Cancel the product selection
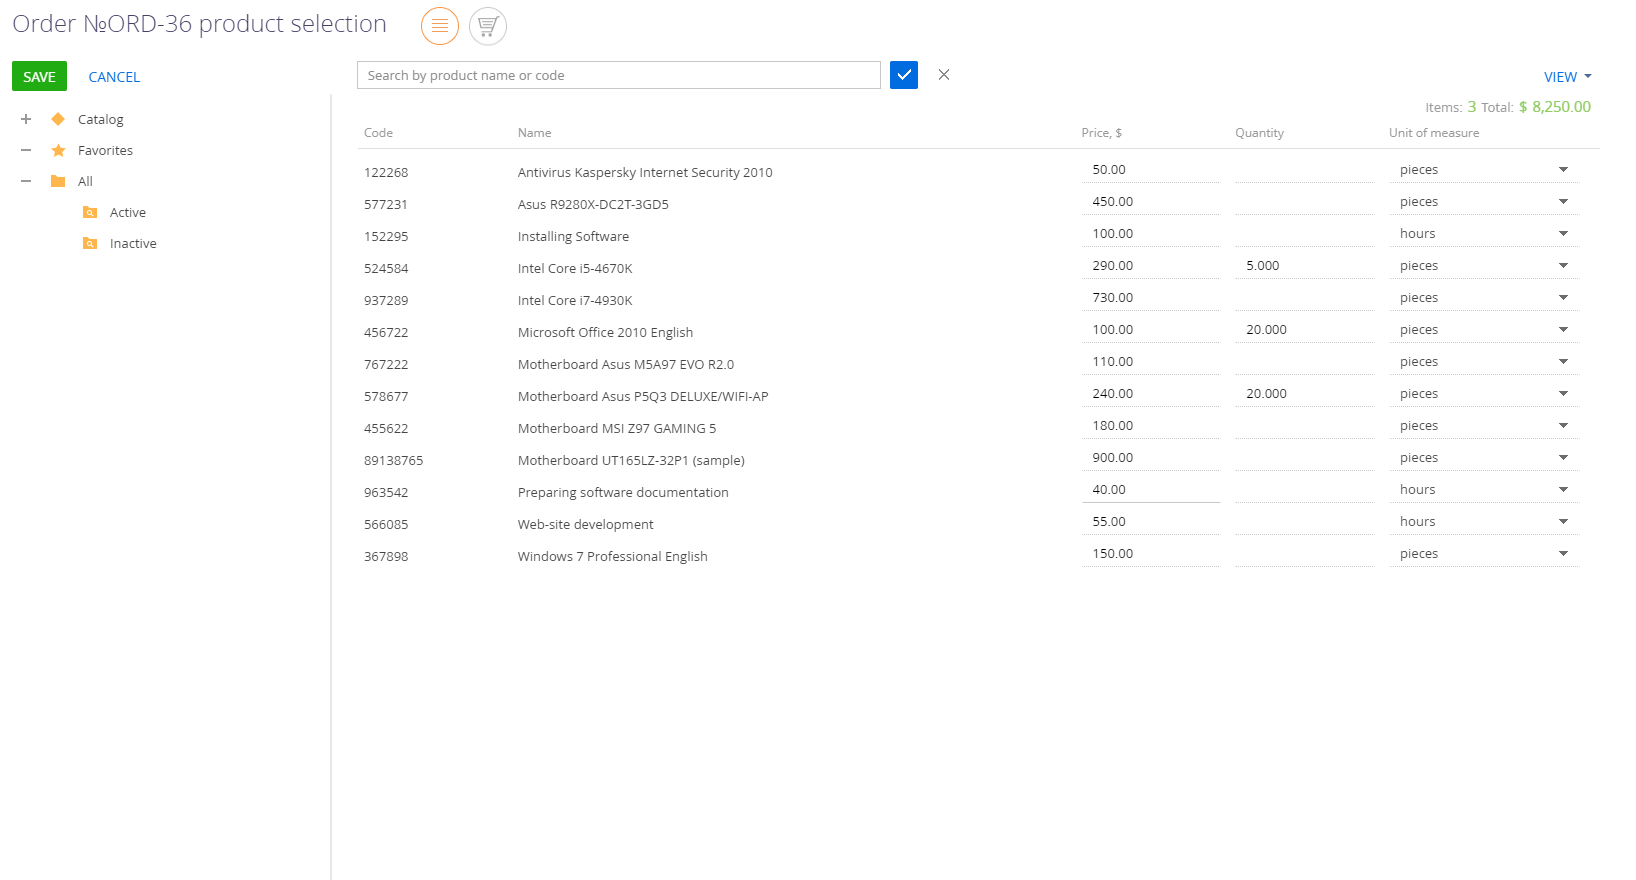The width and height of the screenshot is (1636, 880). tap(114, 77)
